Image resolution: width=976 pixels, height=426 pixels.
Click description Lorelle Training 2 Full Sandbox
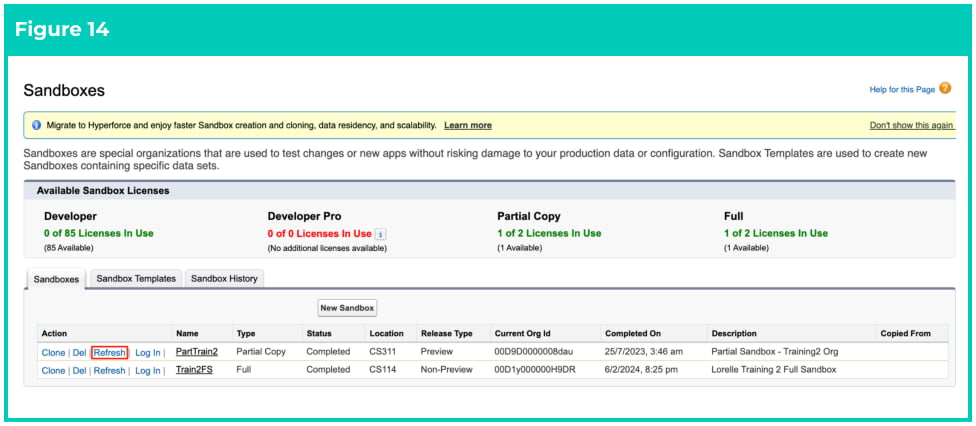pos(774,370)
